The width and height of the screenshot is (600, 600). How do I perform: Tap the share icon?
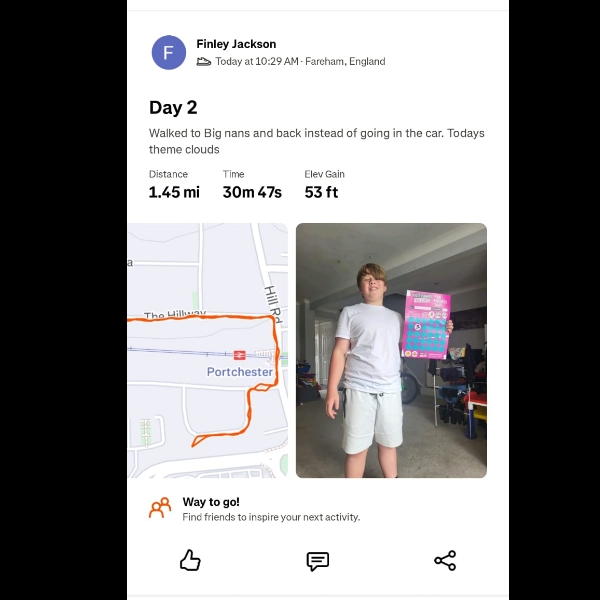pos(445,561)
